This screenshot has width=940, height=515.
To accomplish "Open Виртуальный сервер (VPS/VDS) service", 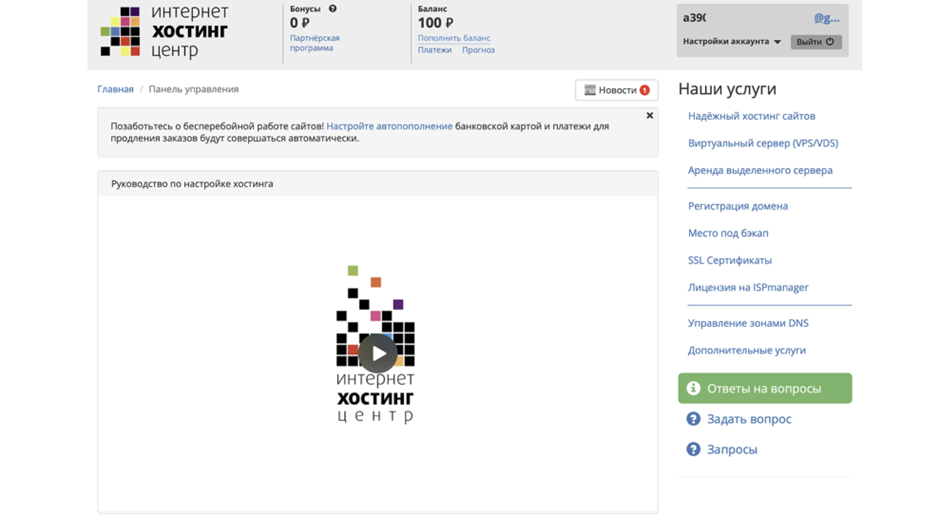I will tap(763, 143).
